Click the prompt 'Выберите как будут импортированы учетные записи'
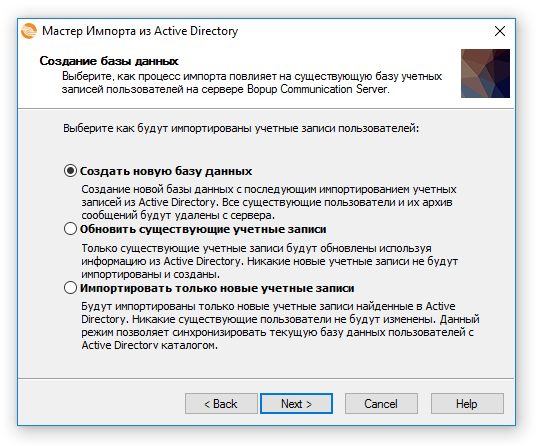The image size is (536, 446). [241, 129]
